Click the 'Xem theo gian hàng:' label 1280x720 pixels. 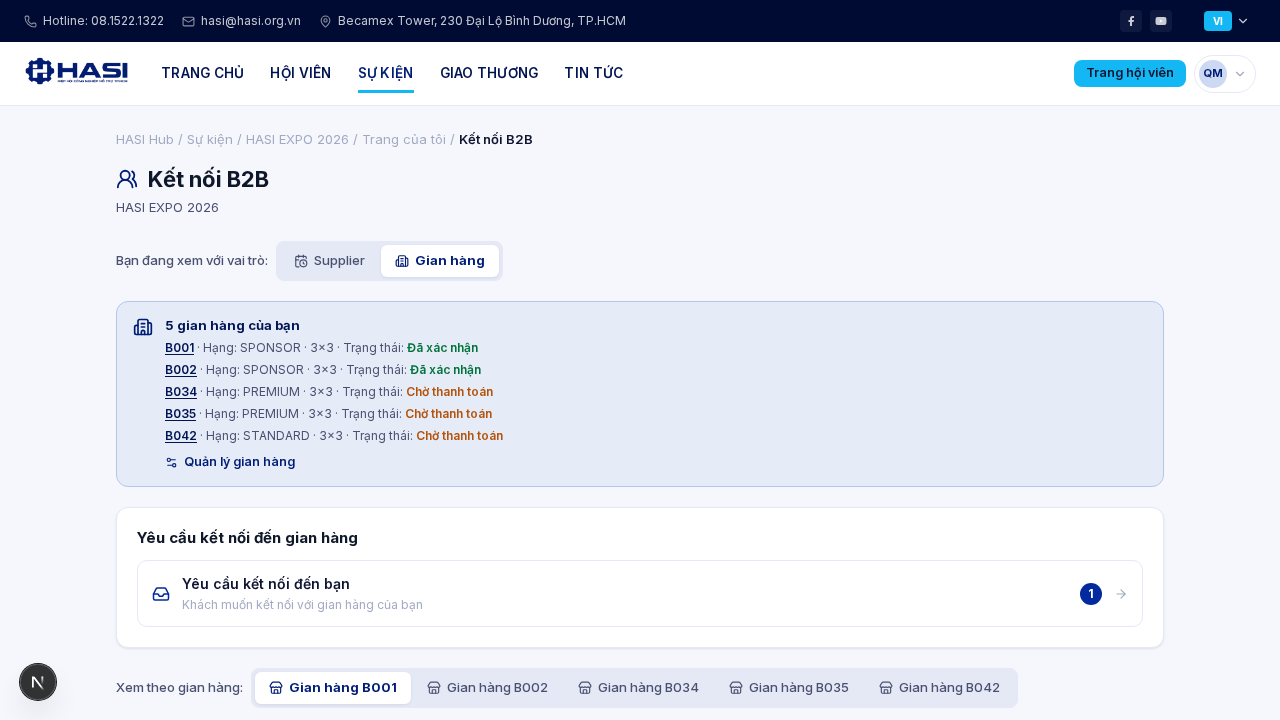click(x=179, y=688)
